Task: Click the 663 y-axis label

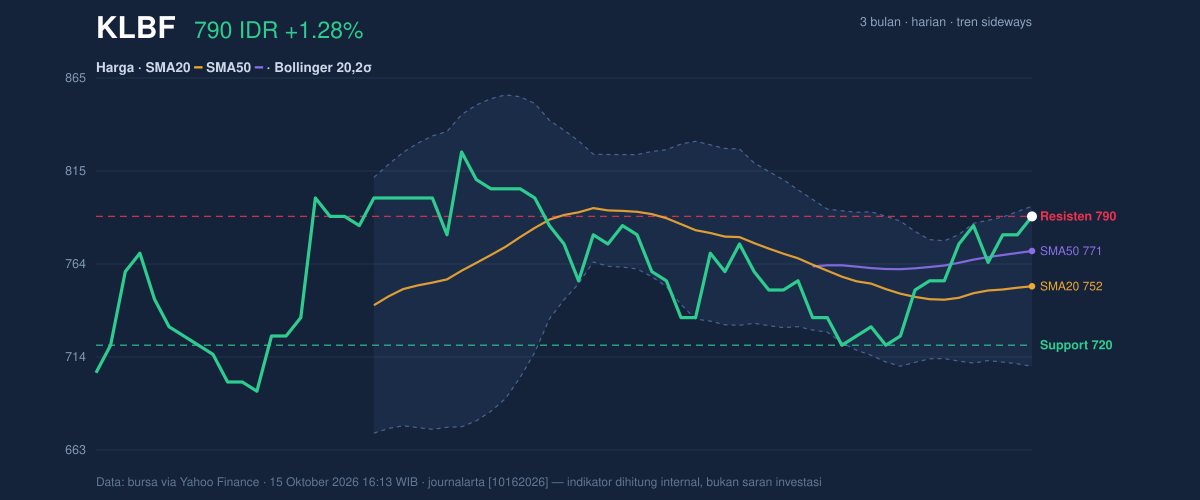Action: (x=76, y=450)
